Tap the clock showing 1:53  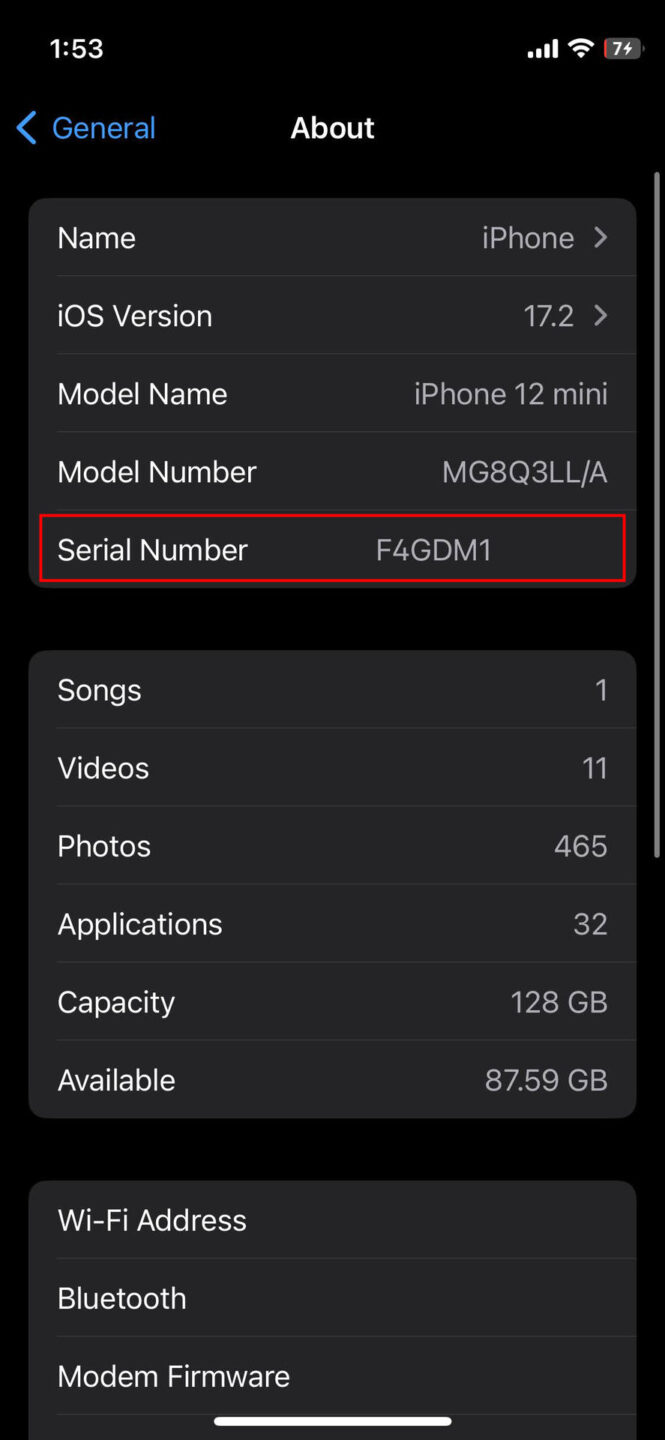click(76, 47)
